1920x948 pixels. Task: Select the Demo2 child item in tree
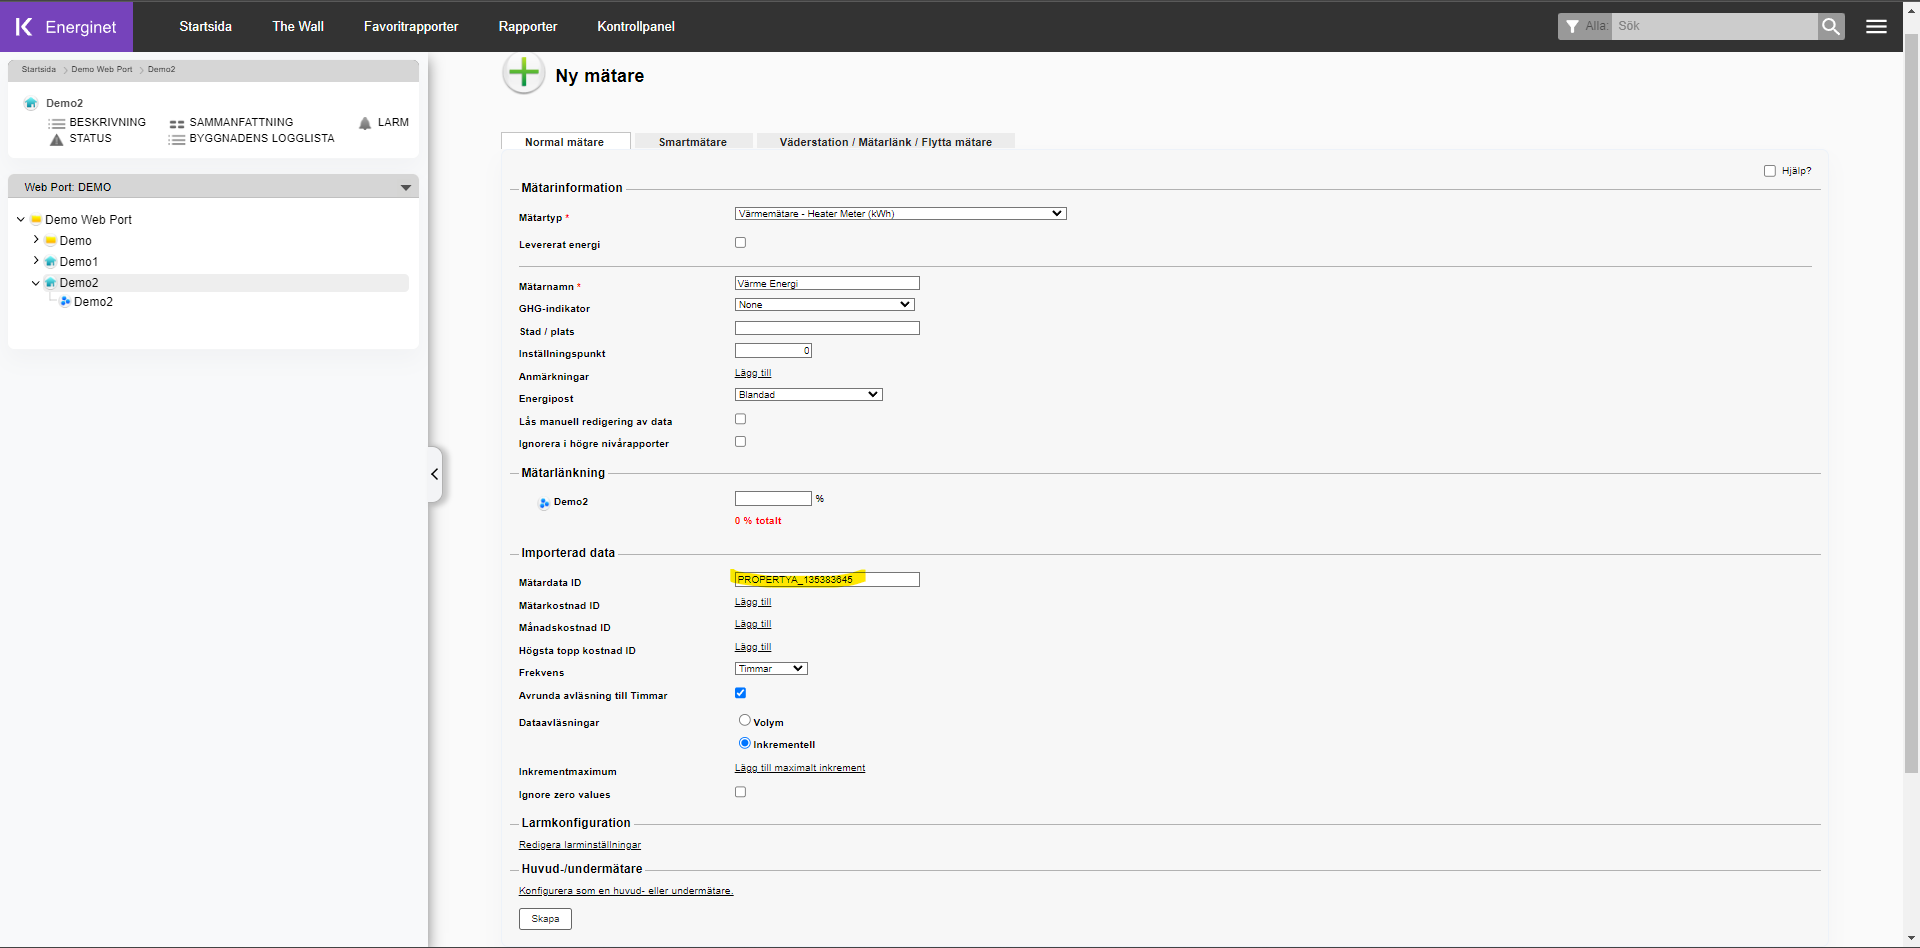(93, 302)
